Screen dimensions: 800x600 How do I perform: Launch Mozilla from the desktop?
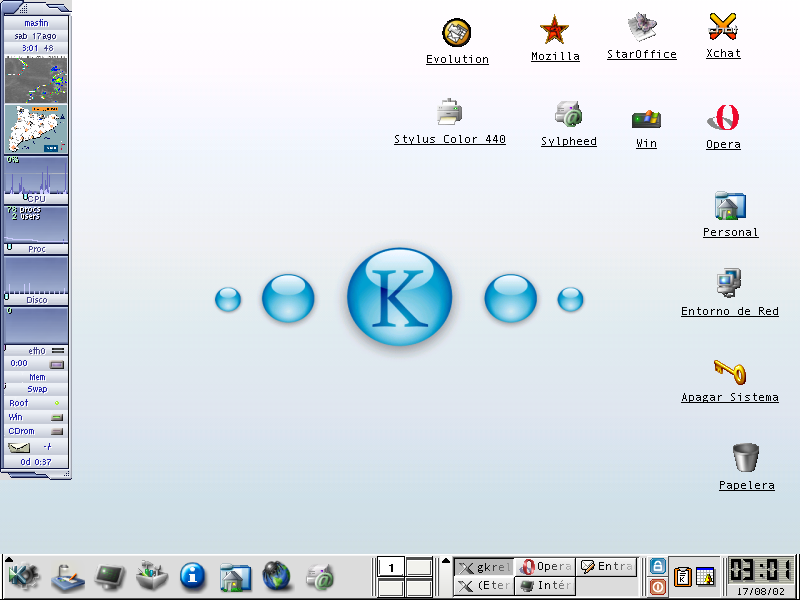coord(554,30)
